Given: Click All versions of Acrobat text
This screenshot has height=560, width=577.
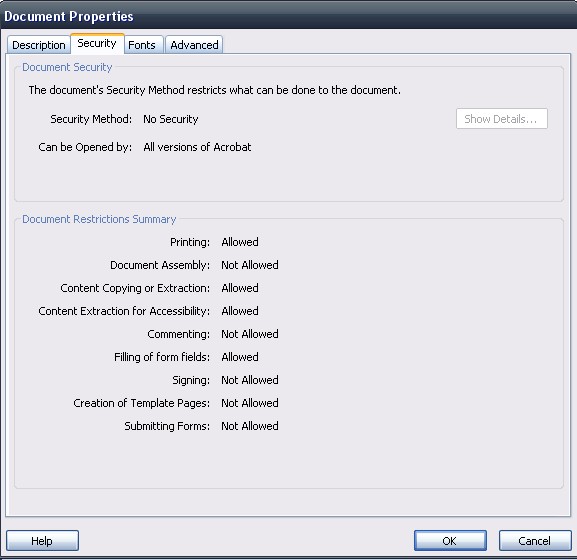Looking at the screenshot, I should [x=197, y=147].
